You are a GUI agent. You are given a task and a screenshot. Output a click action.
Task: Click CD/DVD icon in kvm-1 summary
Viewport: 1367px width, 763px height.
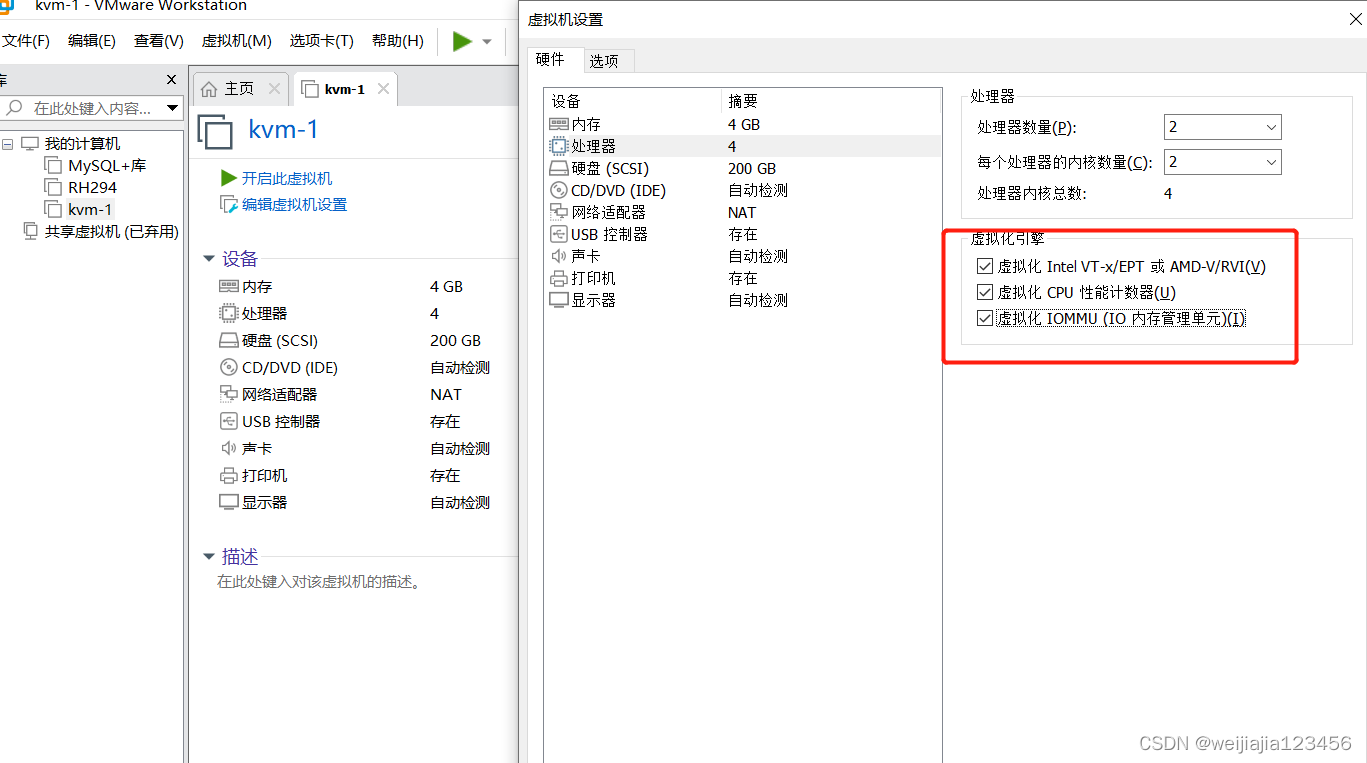[x=229, y=367]
